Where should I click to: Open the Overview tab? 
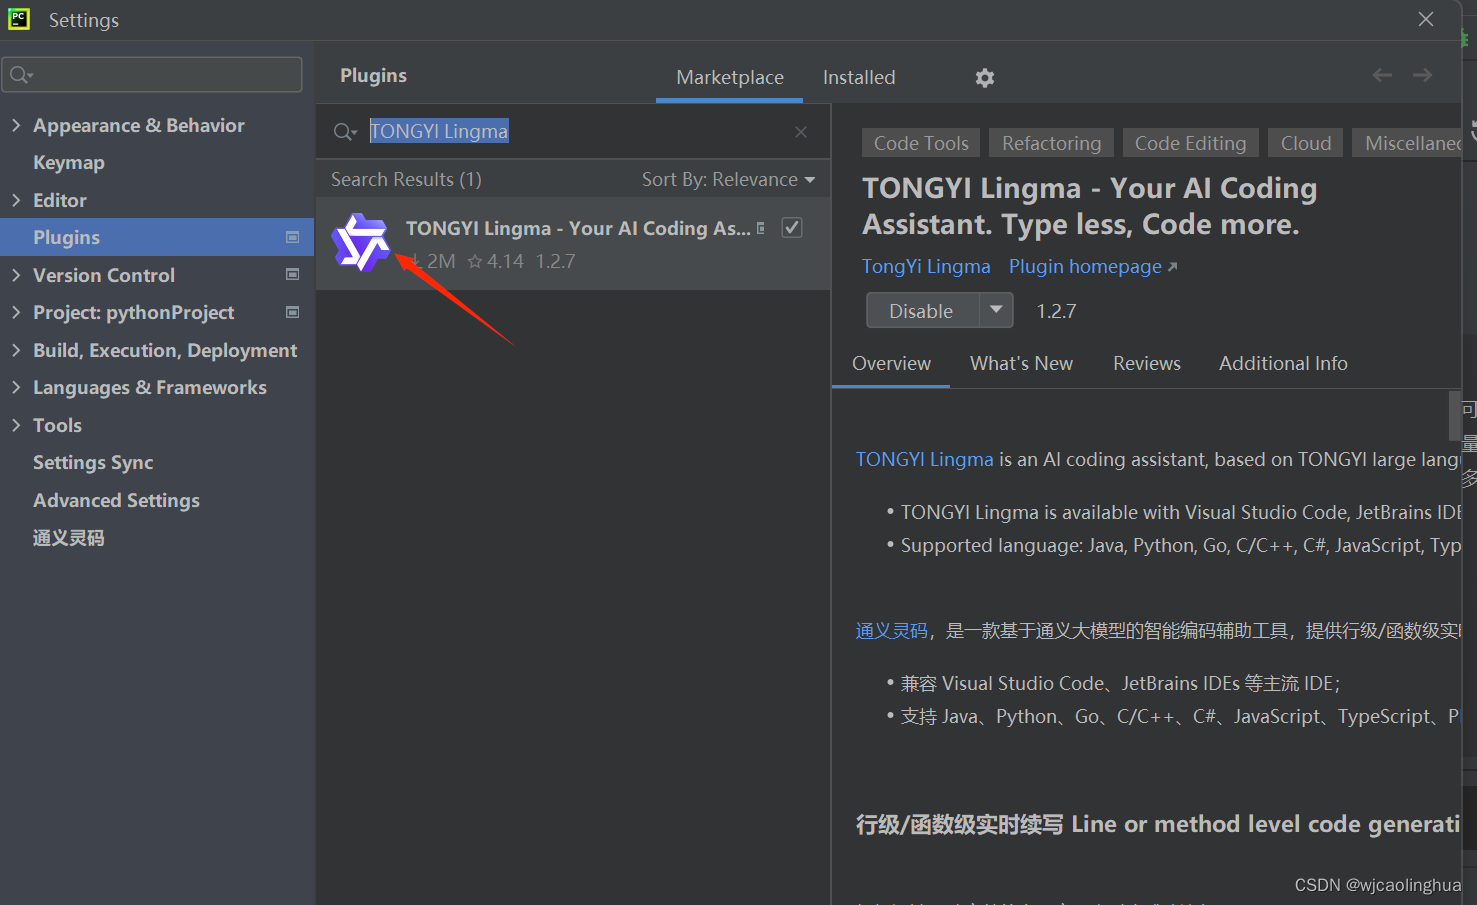(x=891, y=364)
